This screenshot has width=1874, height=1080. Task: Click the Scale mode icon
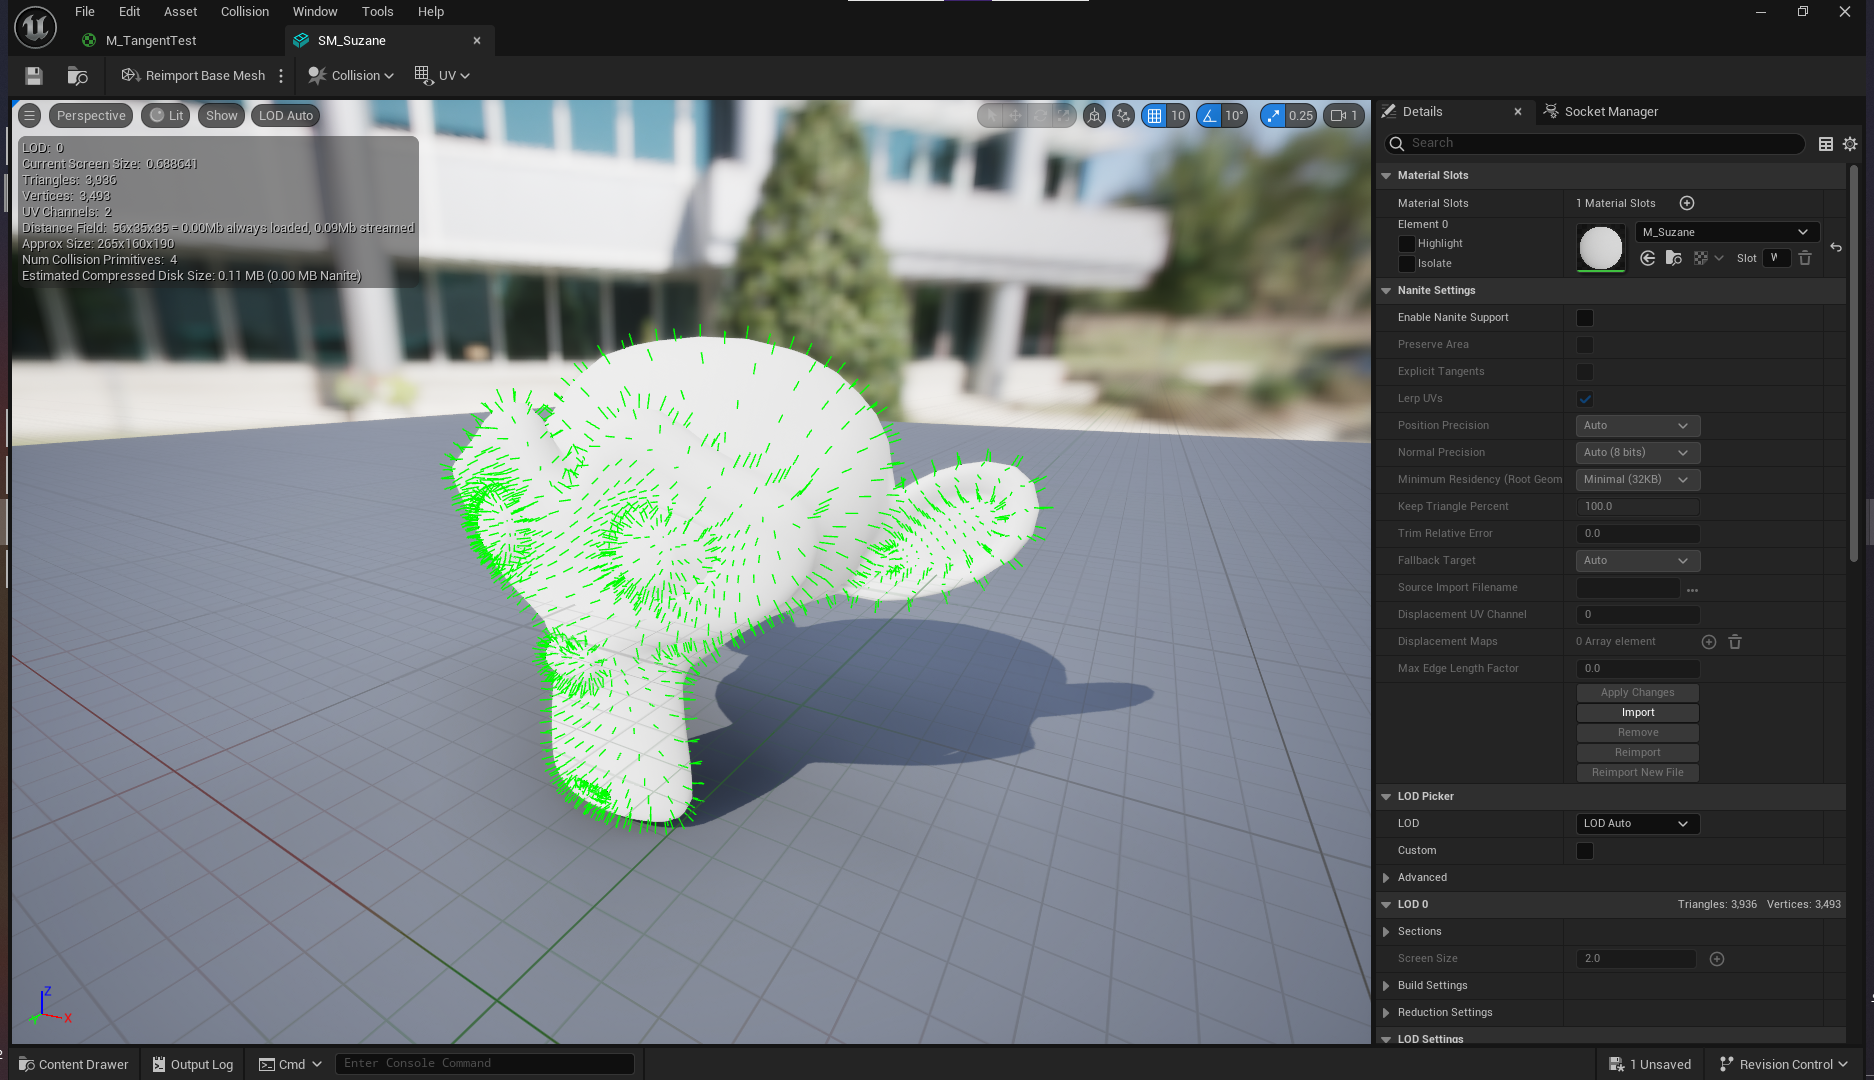click(1064, 116)
